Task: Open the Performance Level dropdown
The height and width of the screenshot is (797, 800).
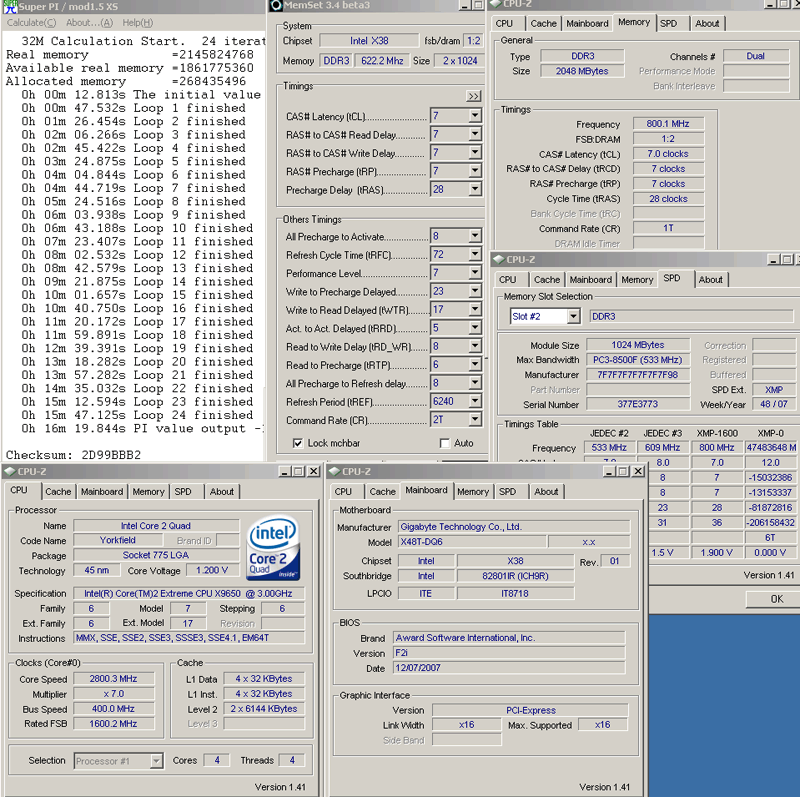Action: tap(475, 272)
